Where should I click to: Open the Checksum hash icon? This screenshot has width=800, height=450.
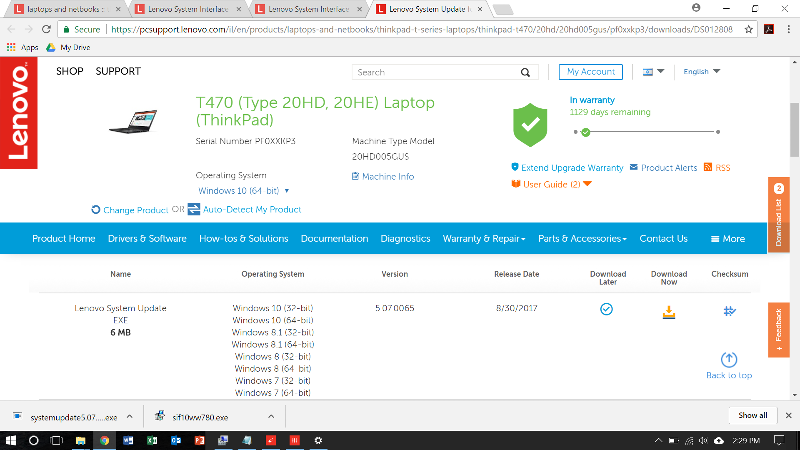pyautogui.click(x=730, y=311)
